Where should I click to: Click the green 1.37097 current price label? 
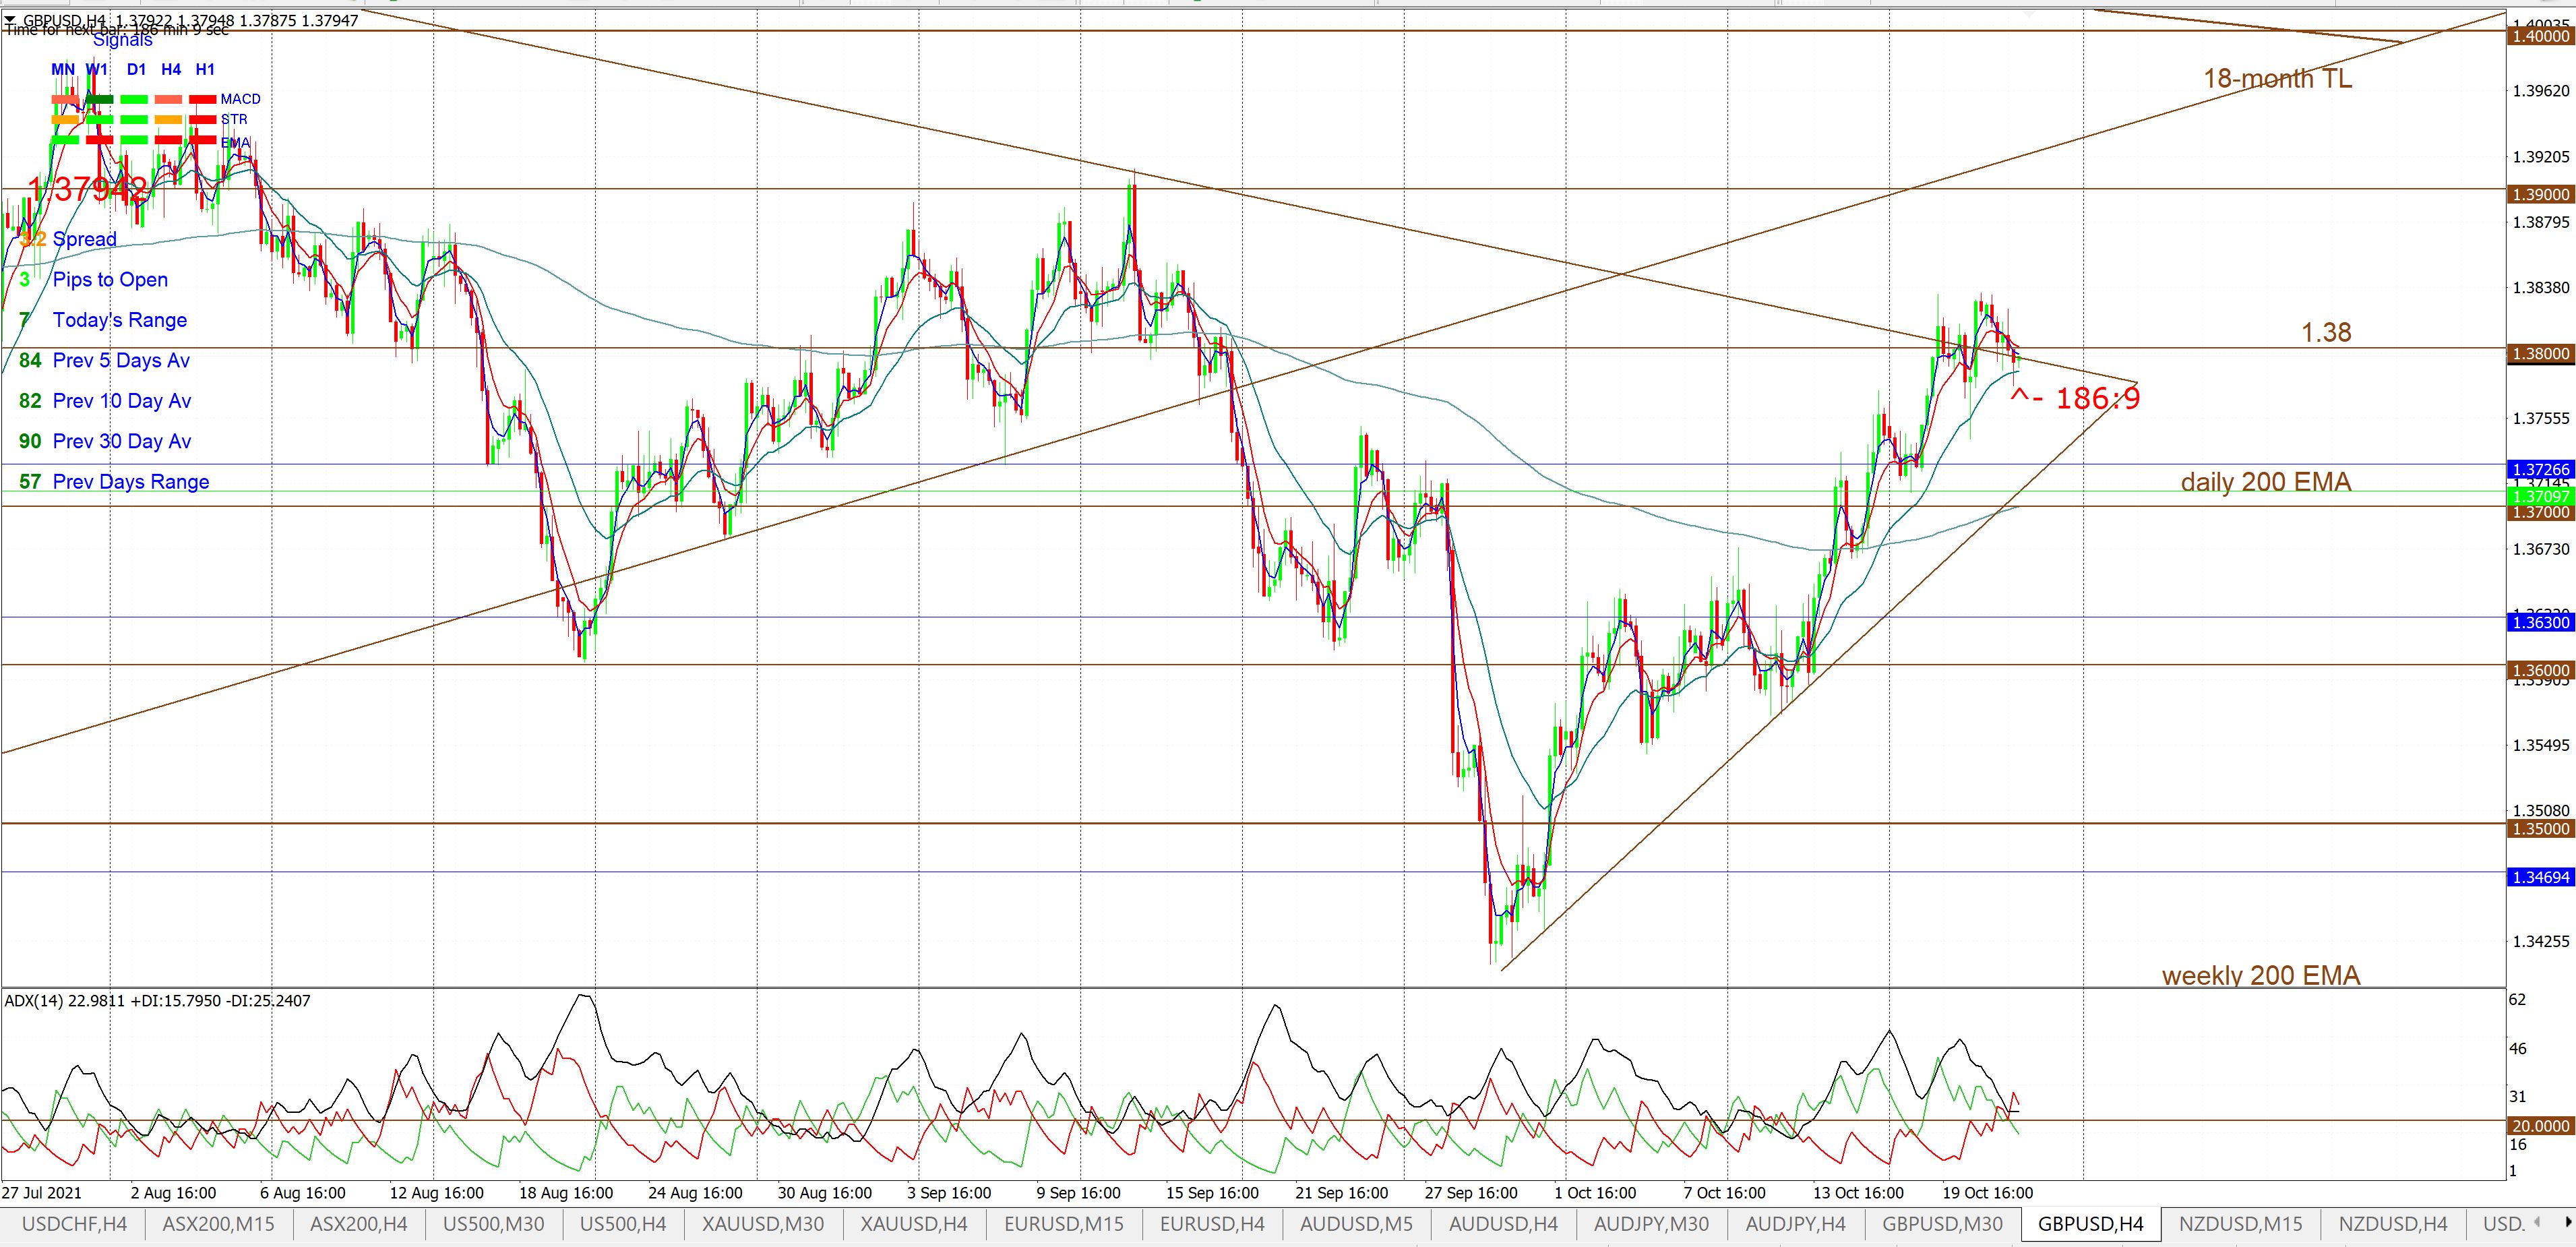pyautogui.click(x=2540, y=496)
